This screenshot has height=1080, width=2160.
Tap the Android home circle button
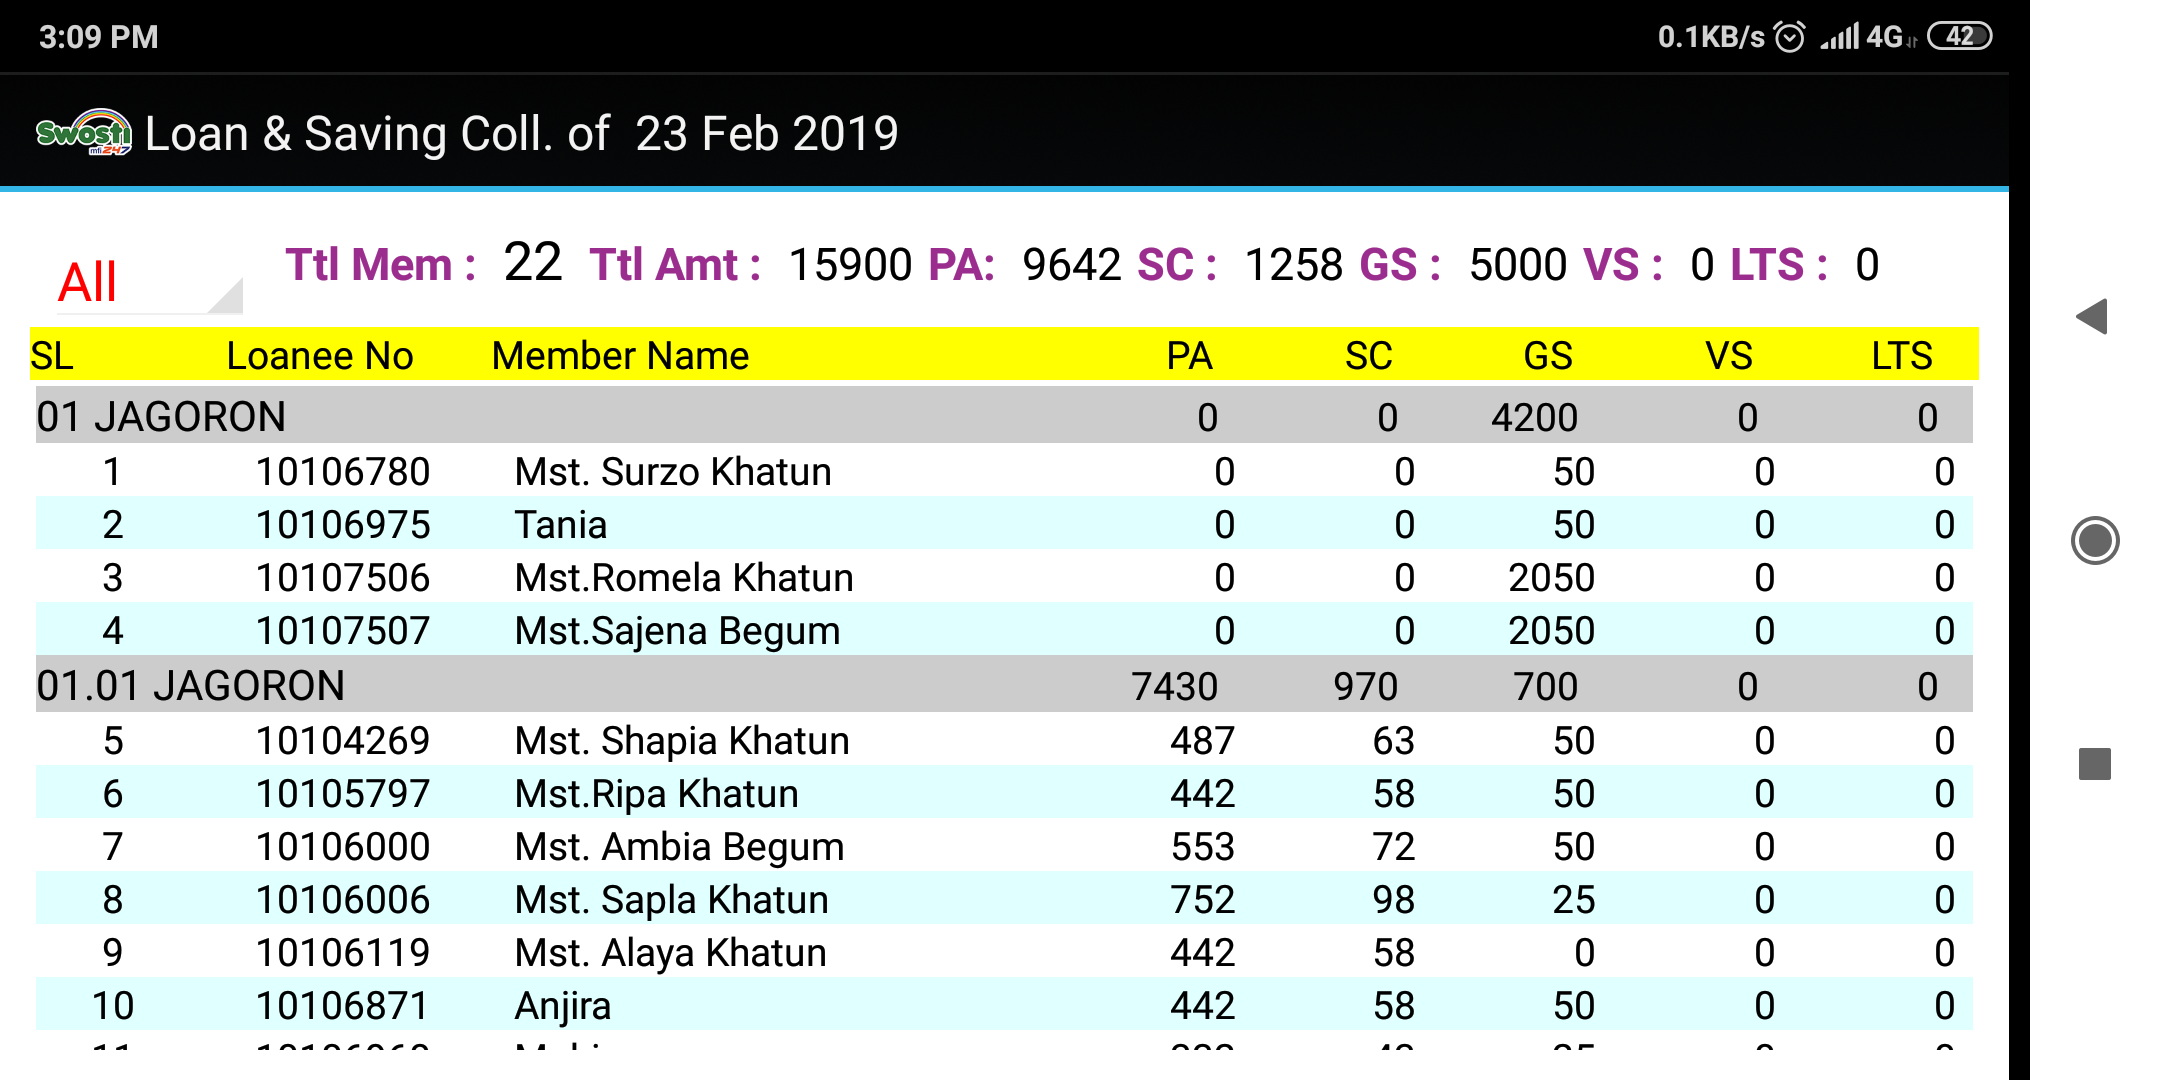pos(2095,541)
